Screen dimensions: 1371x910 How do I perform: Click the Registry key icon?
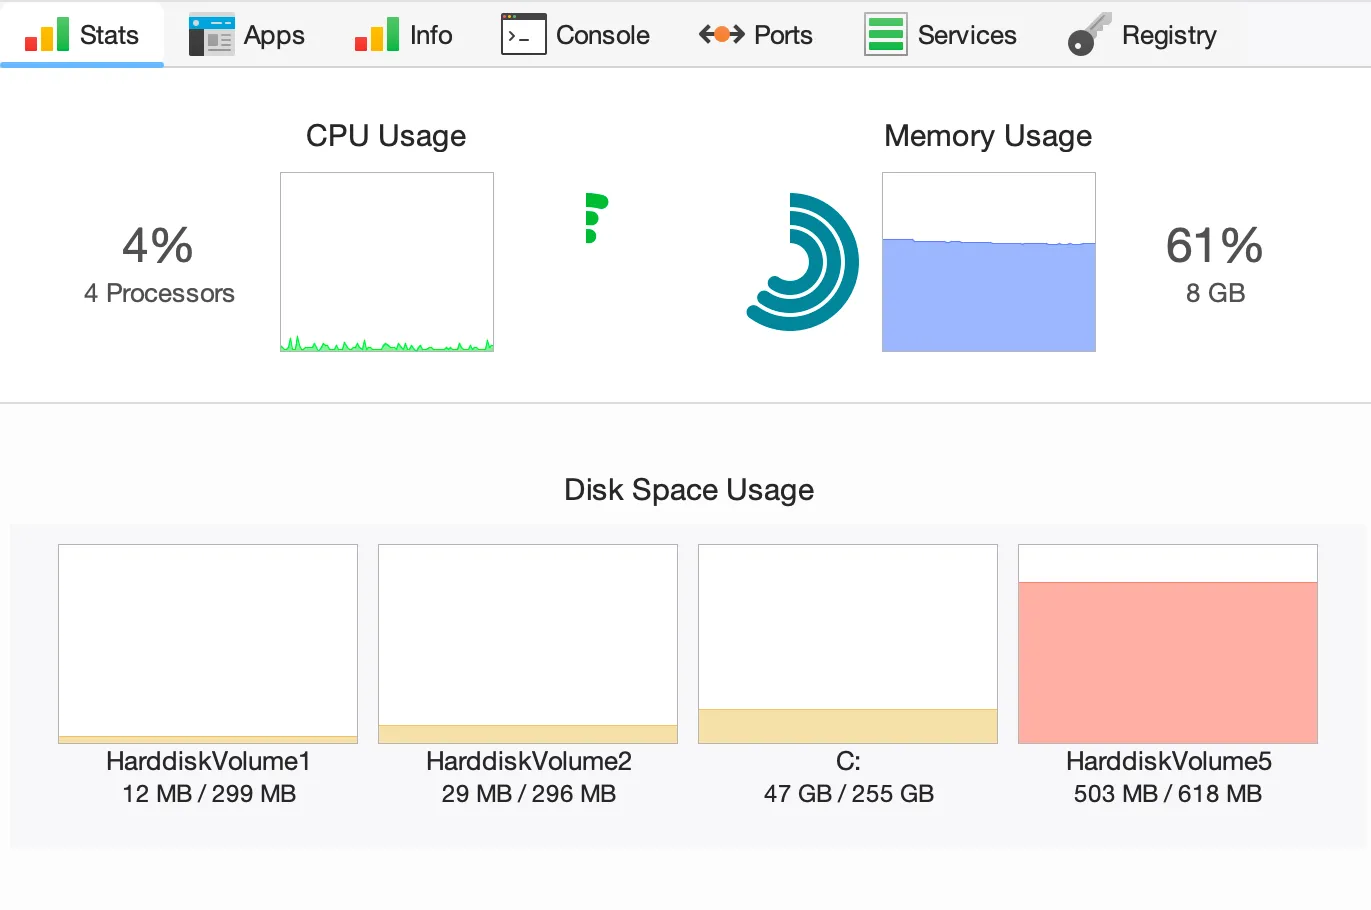[x=1088, y=34]
